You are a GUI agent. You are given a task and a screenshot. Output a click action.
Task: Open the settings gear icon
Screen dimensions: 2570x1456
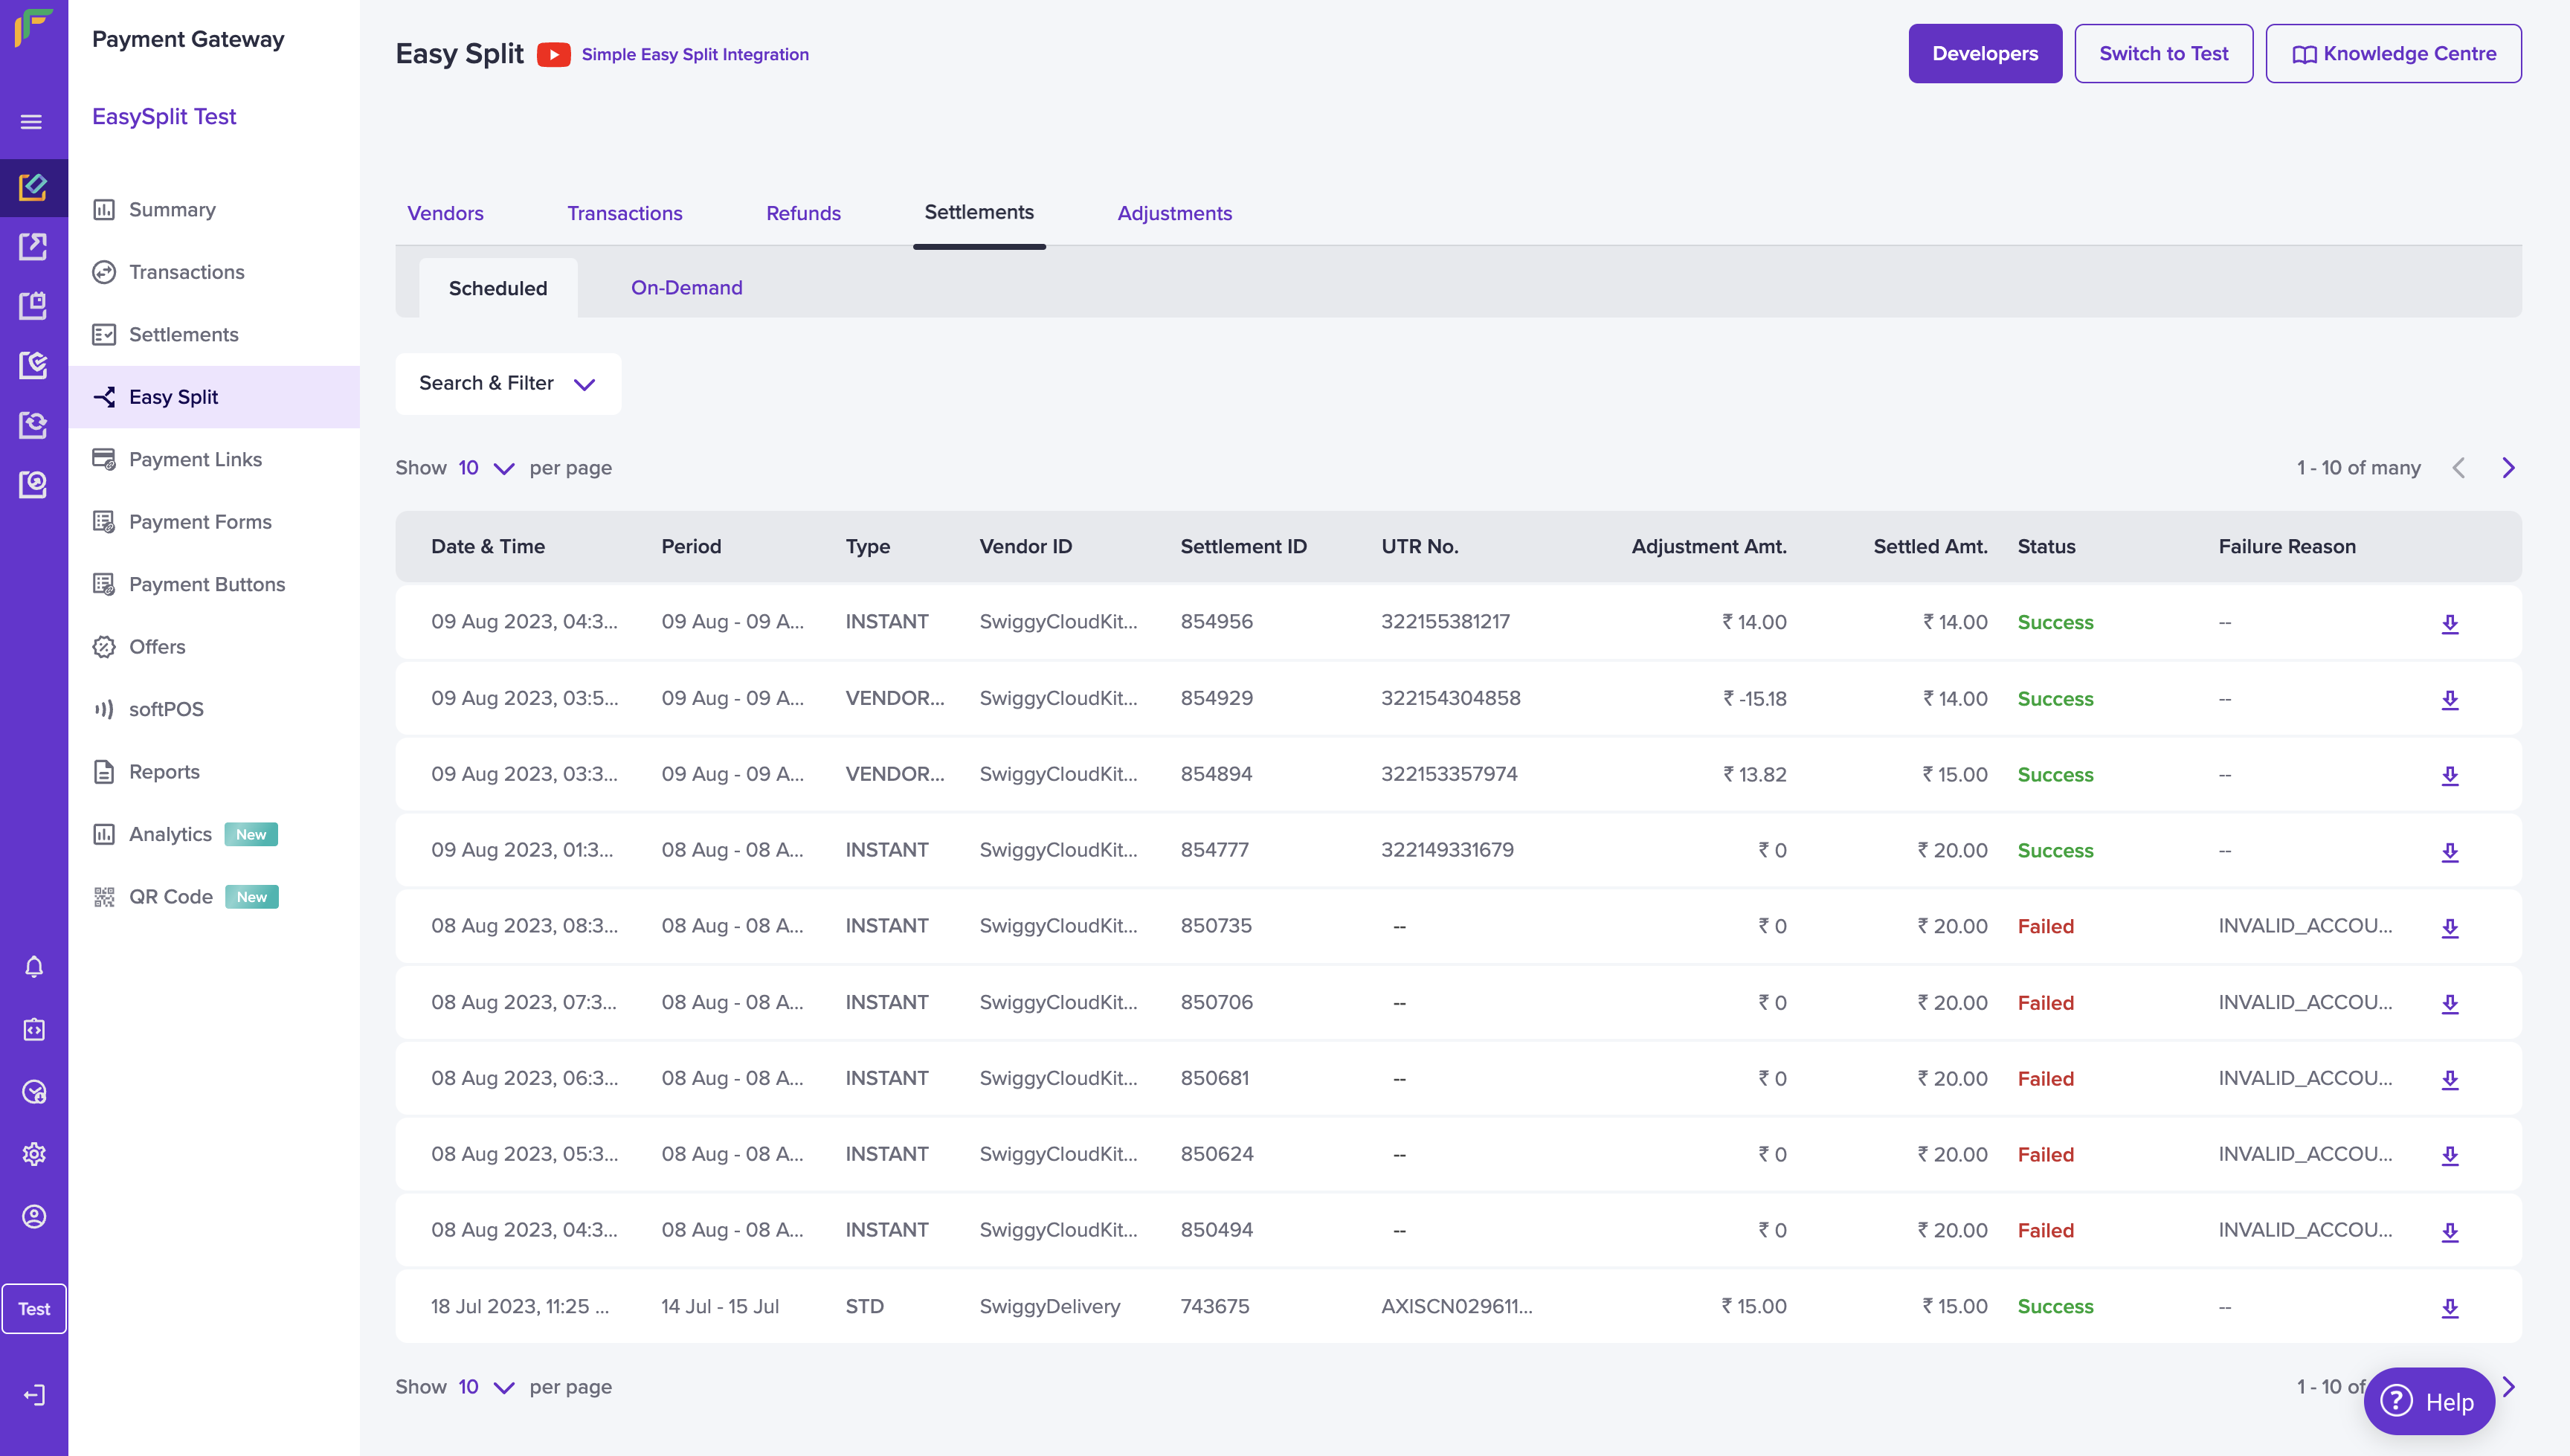[34, 1154]
